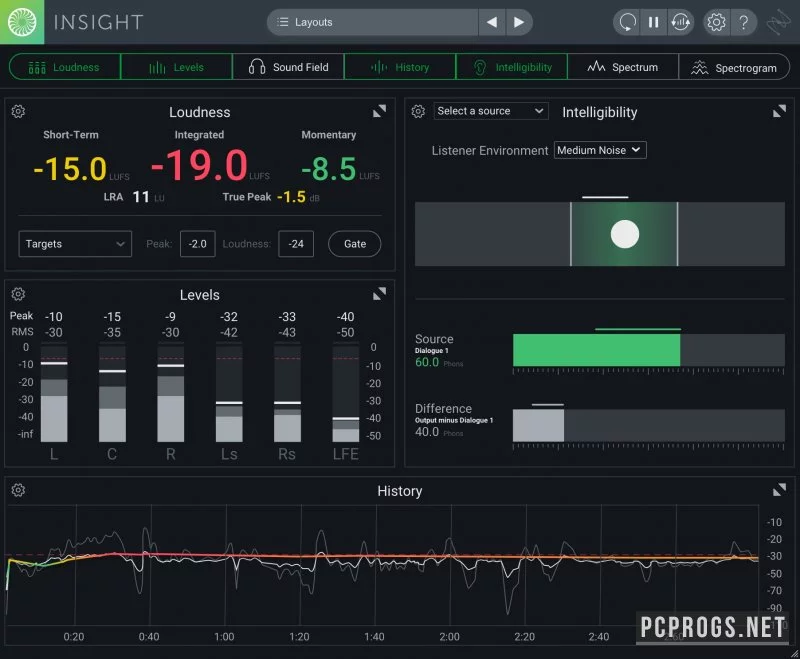Click the Gate button
Viewport: 800px width, 659px height.
(x=355, y=244)
